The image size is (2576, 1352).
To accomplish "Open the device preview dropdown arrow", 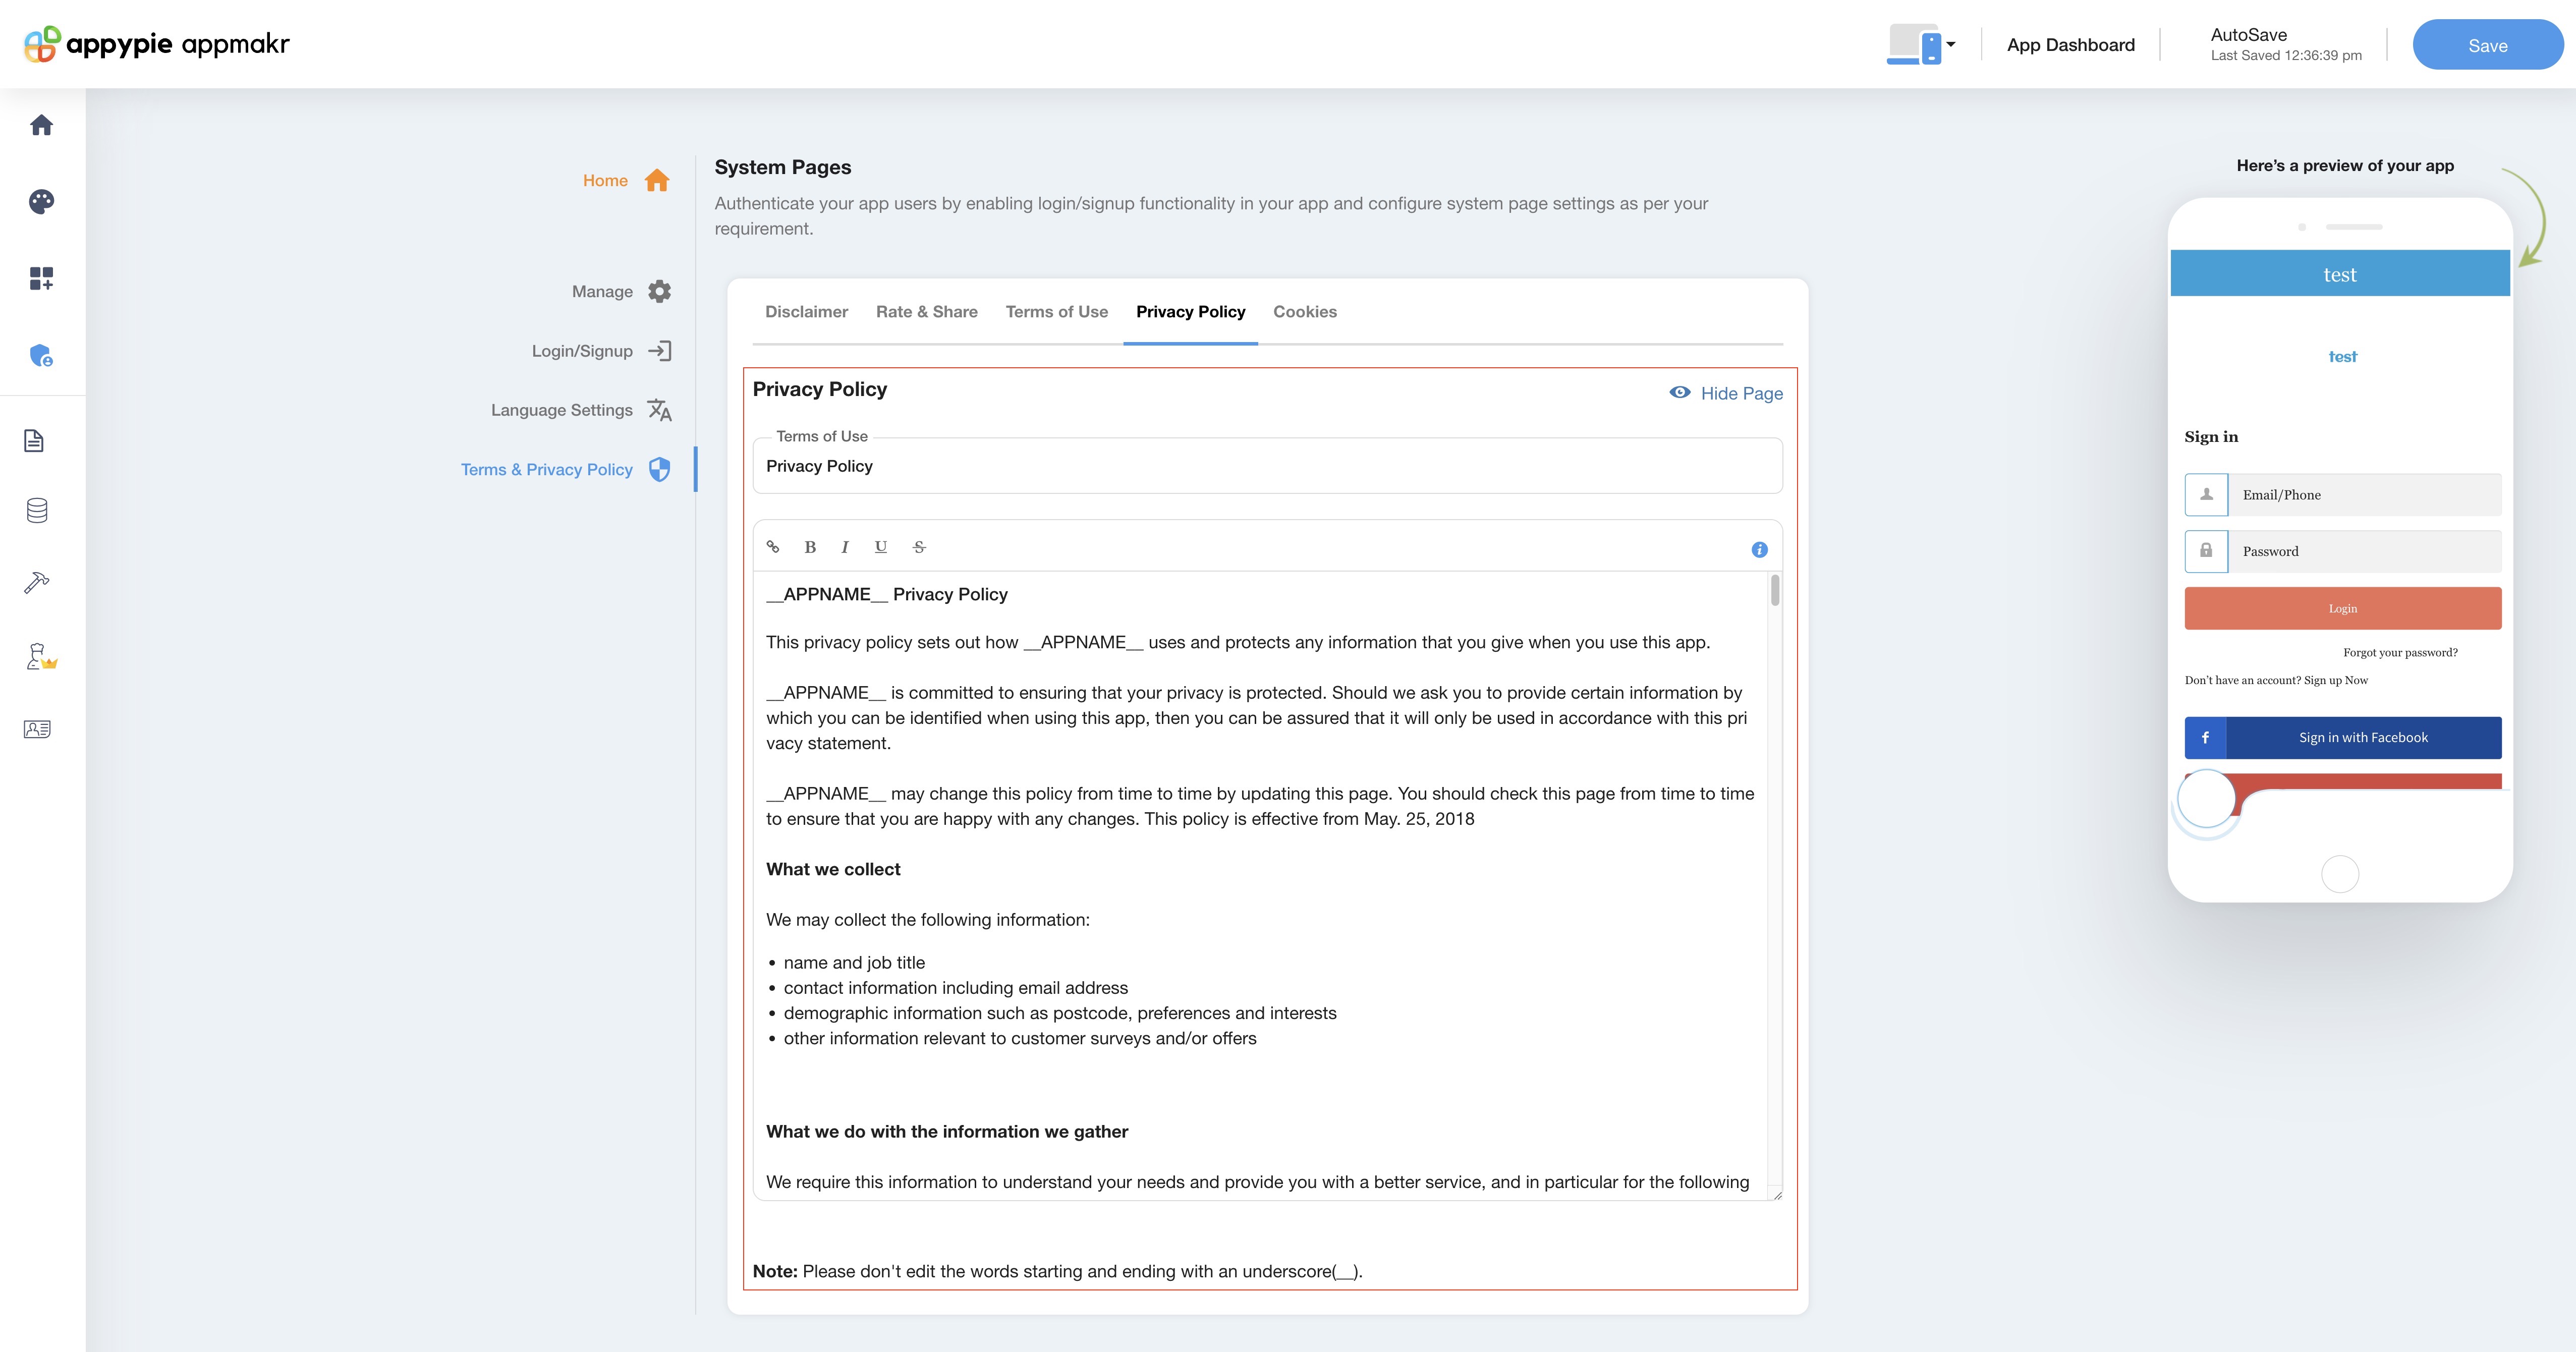I will pyautogui.click(x=1950, y=44).
